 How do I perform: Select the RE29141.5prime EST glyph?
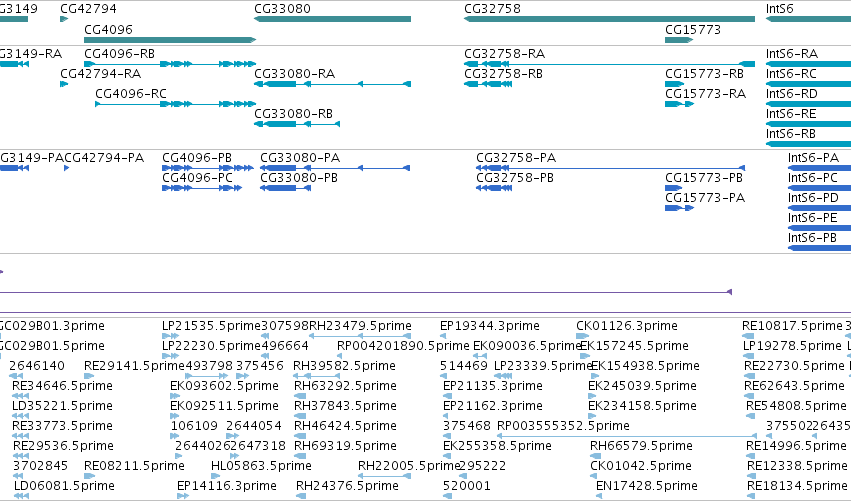[90, 376]
